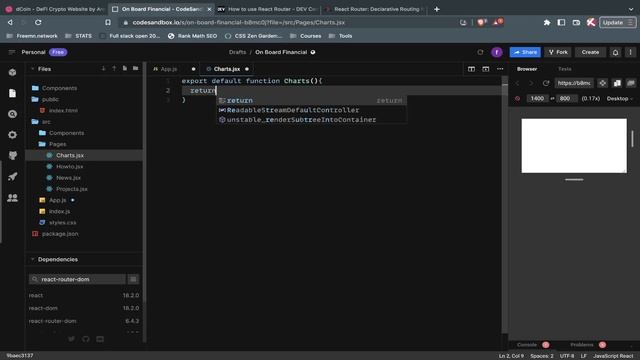
Task: Select the Browser tab in preview
Action: click(x=527, y=69)
